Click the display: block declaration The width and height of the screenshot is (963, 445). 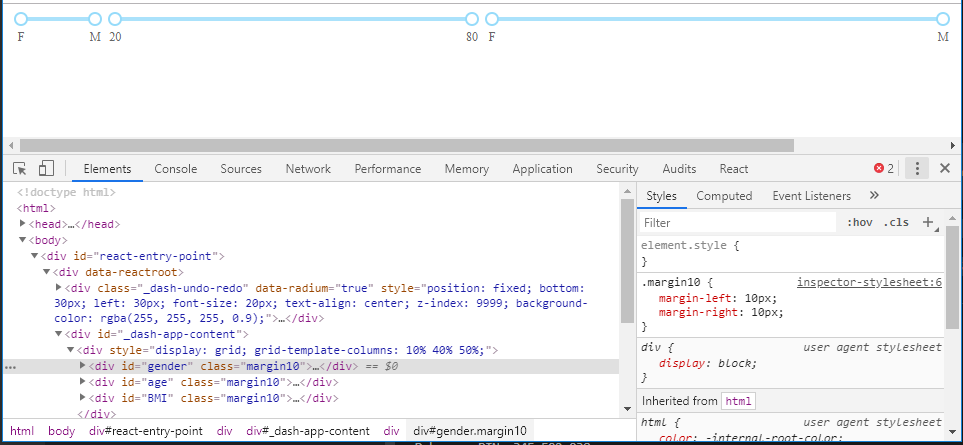pyautogui.click(x=708, y=363)
